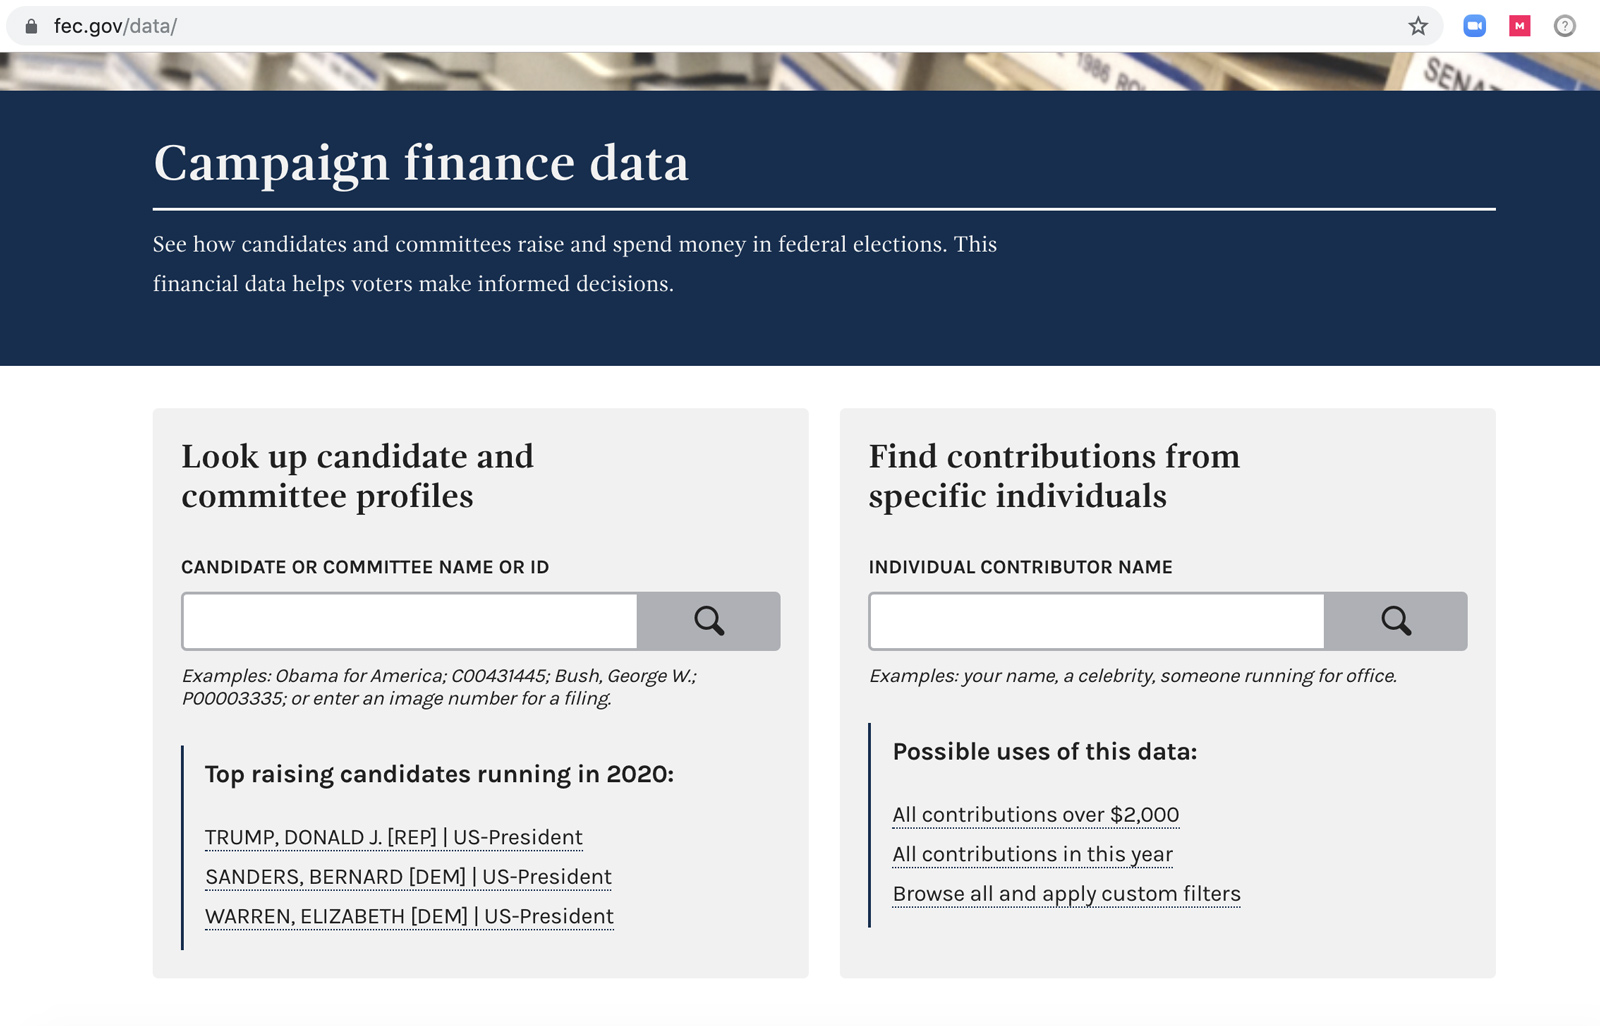Click the padlock icon in the address bar
Screen dimensions: 1600x1026
pos(33,25)
